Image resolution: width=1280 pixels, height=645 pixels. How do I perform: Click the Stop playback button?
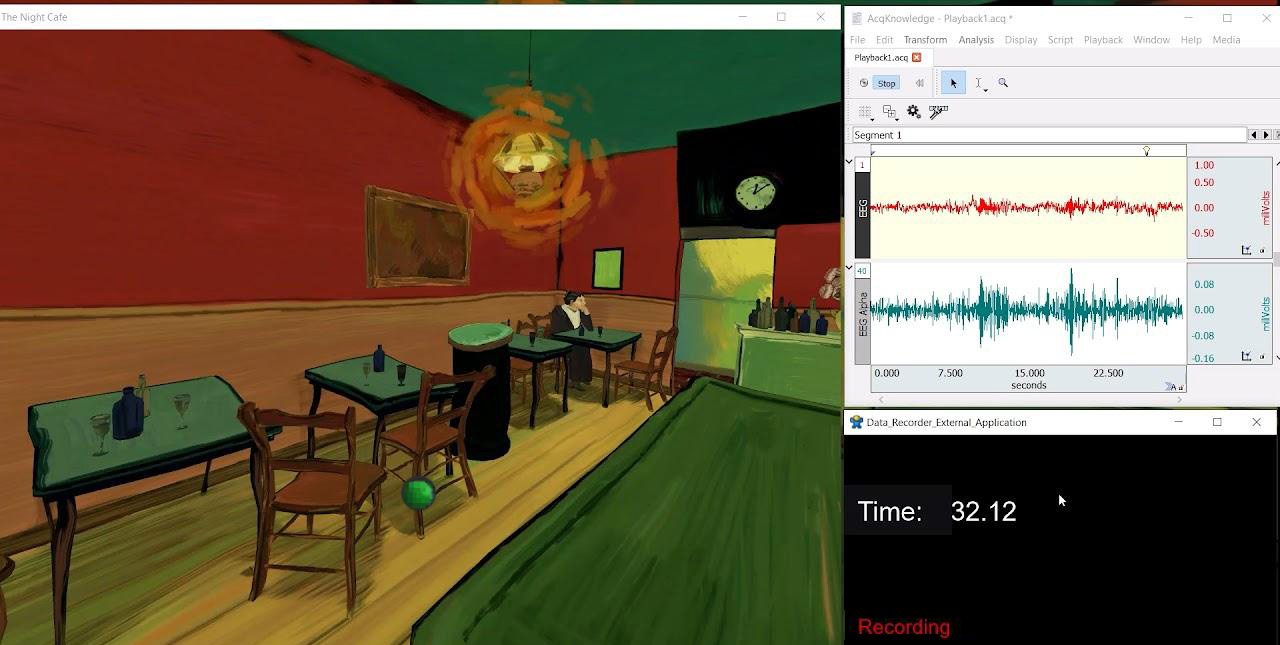[x=886, y=83]
